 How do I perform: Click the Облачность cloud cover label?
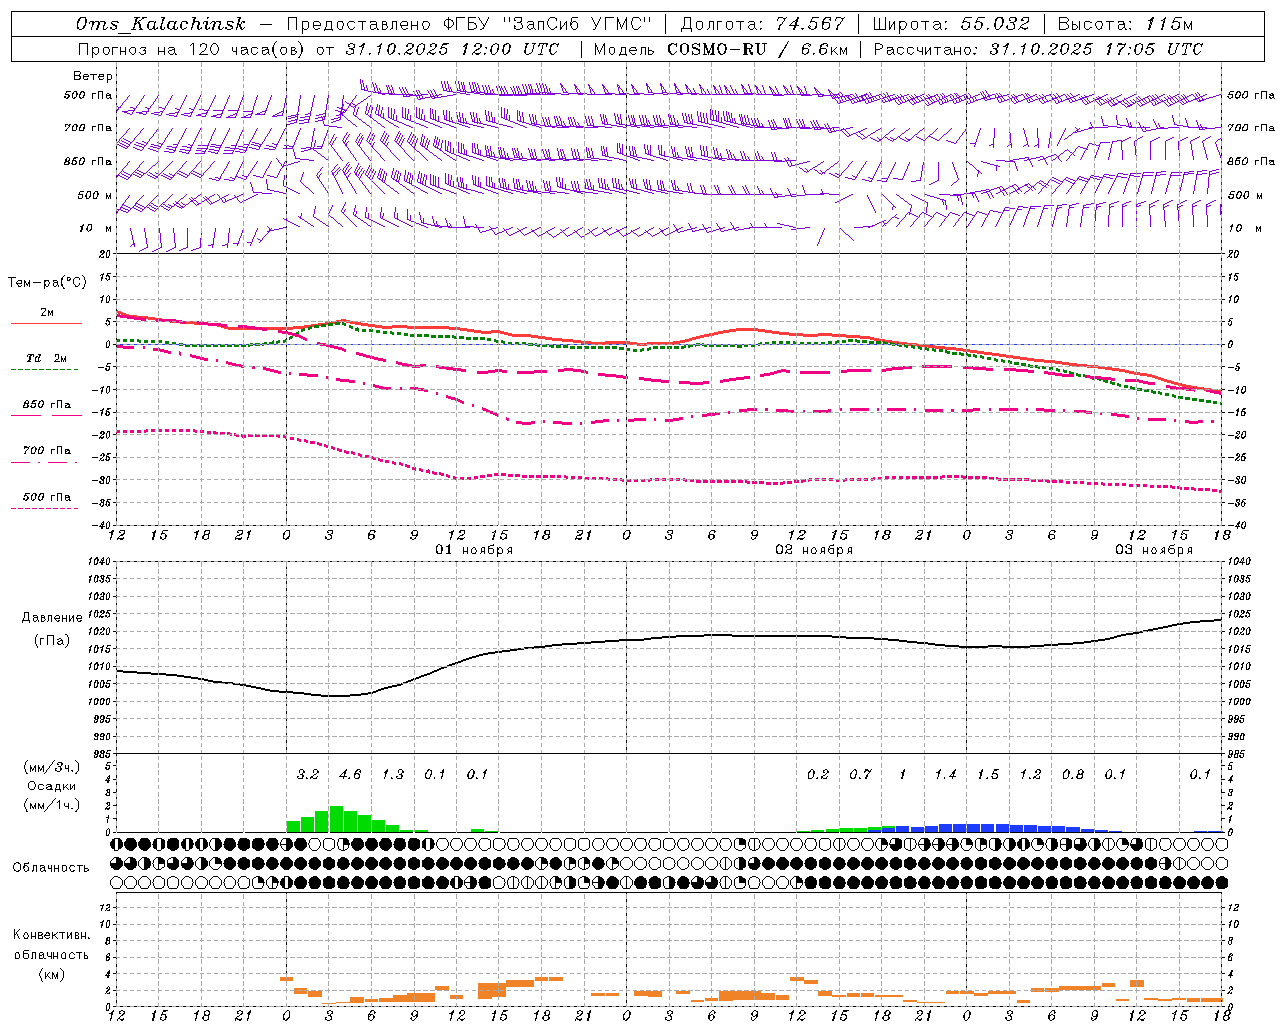pos(51,868)
